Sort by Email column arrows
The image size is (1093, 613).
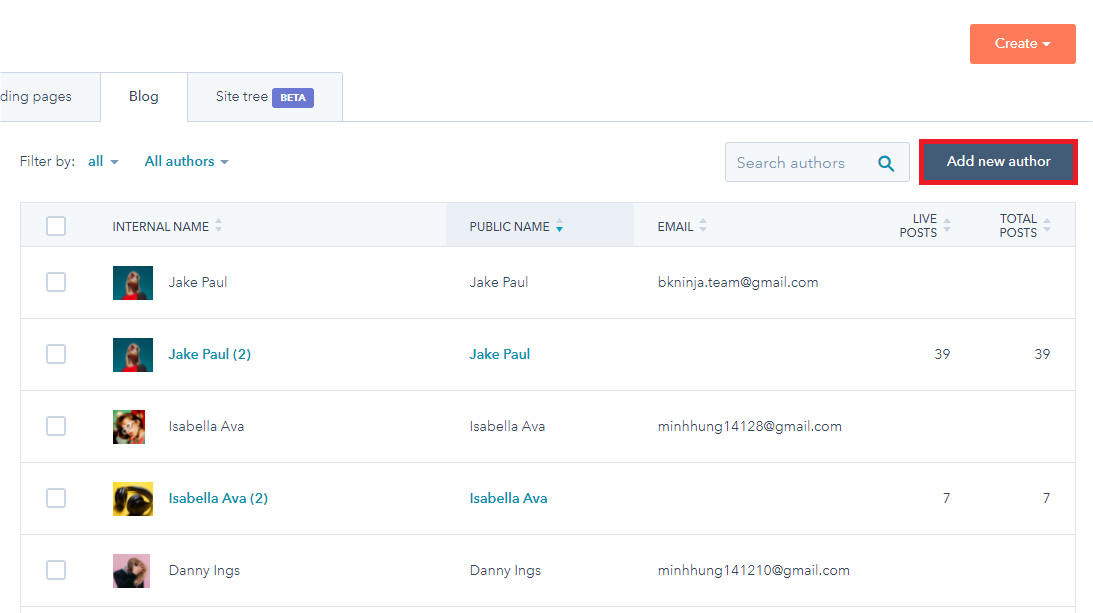point(703,227)
